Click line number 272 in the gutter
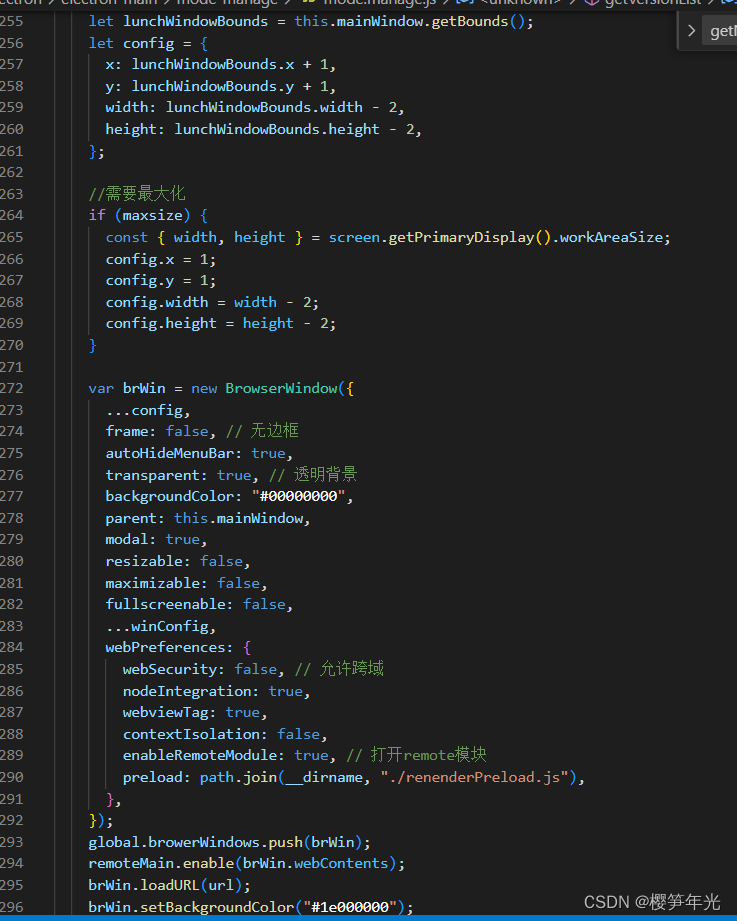The height and width of the screenshot is (921, 737). [x=11, y=388]
